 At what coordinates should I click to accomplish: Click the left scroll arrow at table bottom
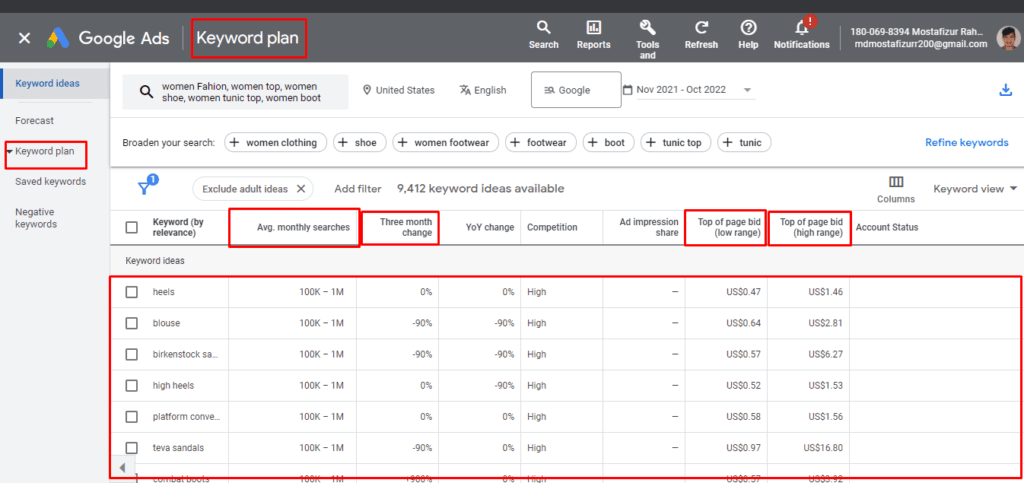pos(122,468)
